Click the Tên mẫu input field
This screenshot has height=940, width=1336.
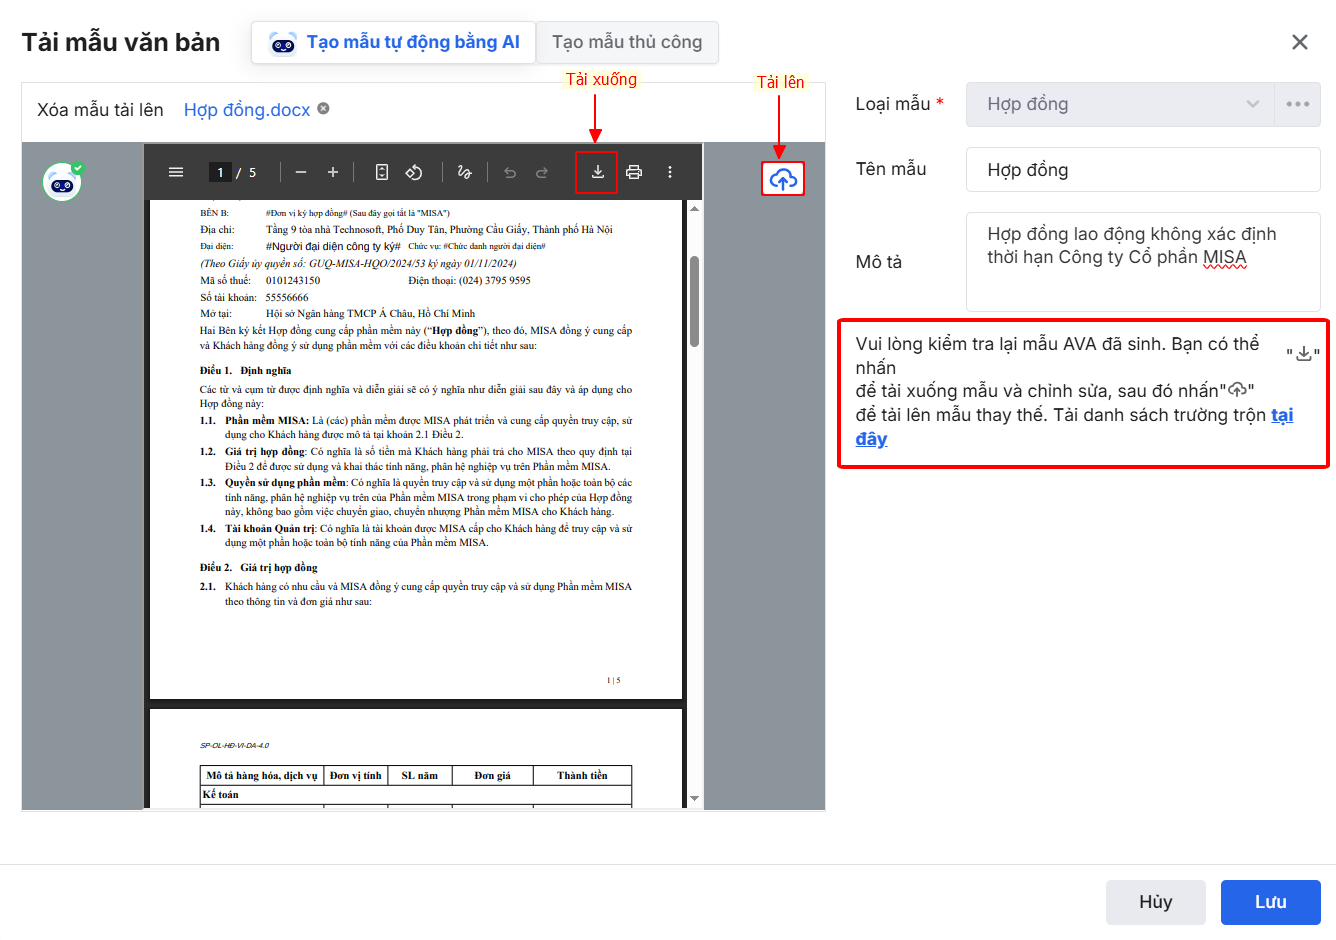1142,170
